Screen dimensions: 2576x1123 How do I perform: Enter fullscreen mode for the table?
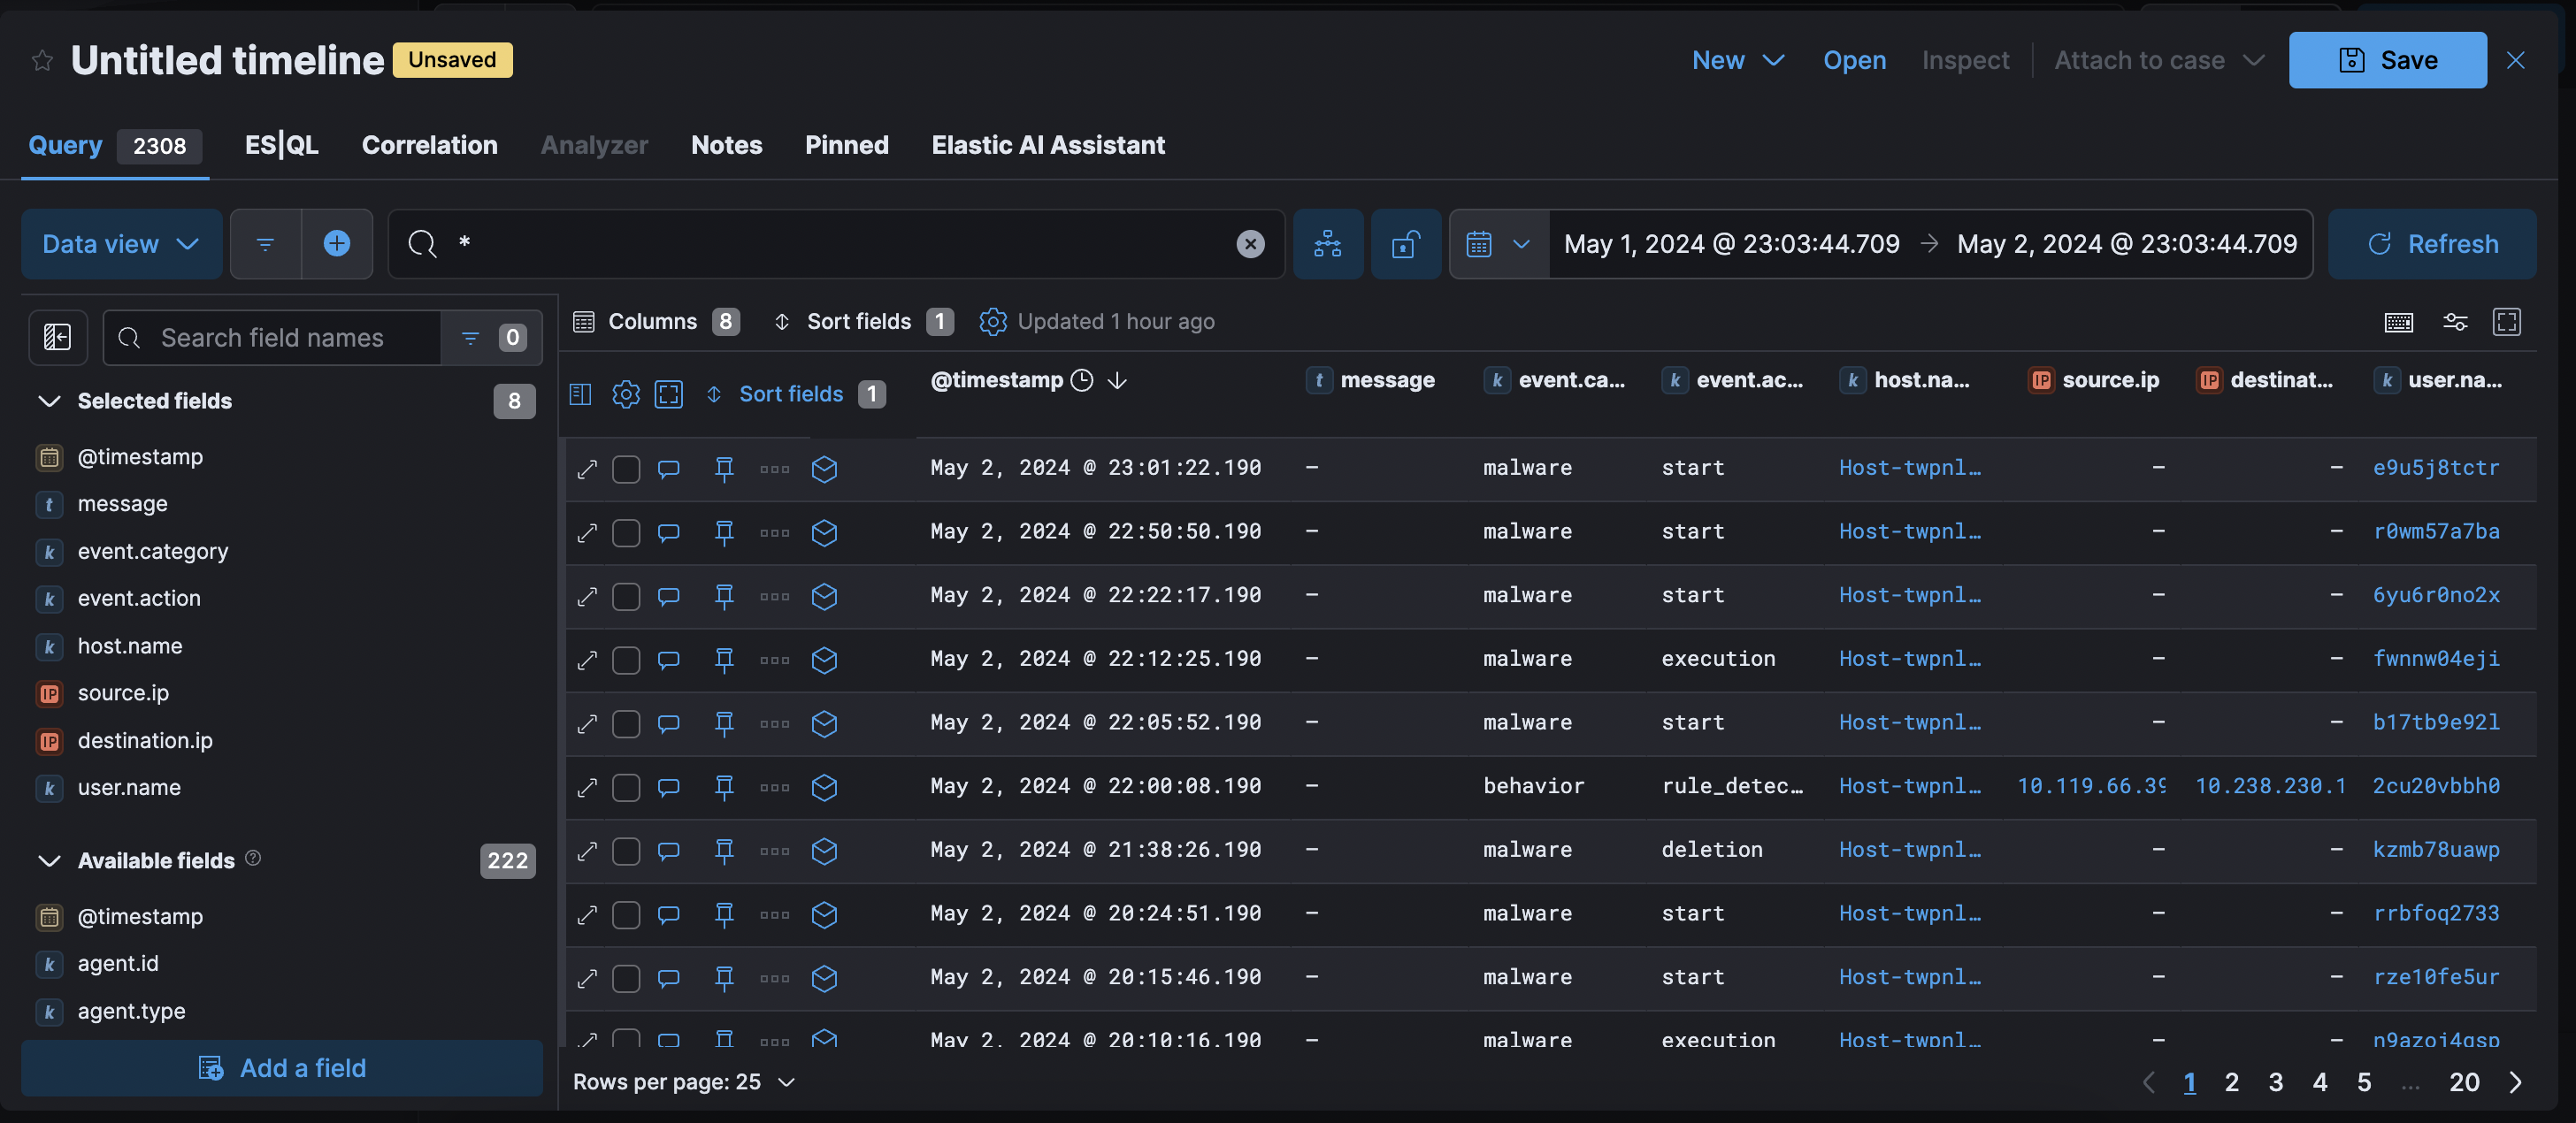tap(2506, 322)
